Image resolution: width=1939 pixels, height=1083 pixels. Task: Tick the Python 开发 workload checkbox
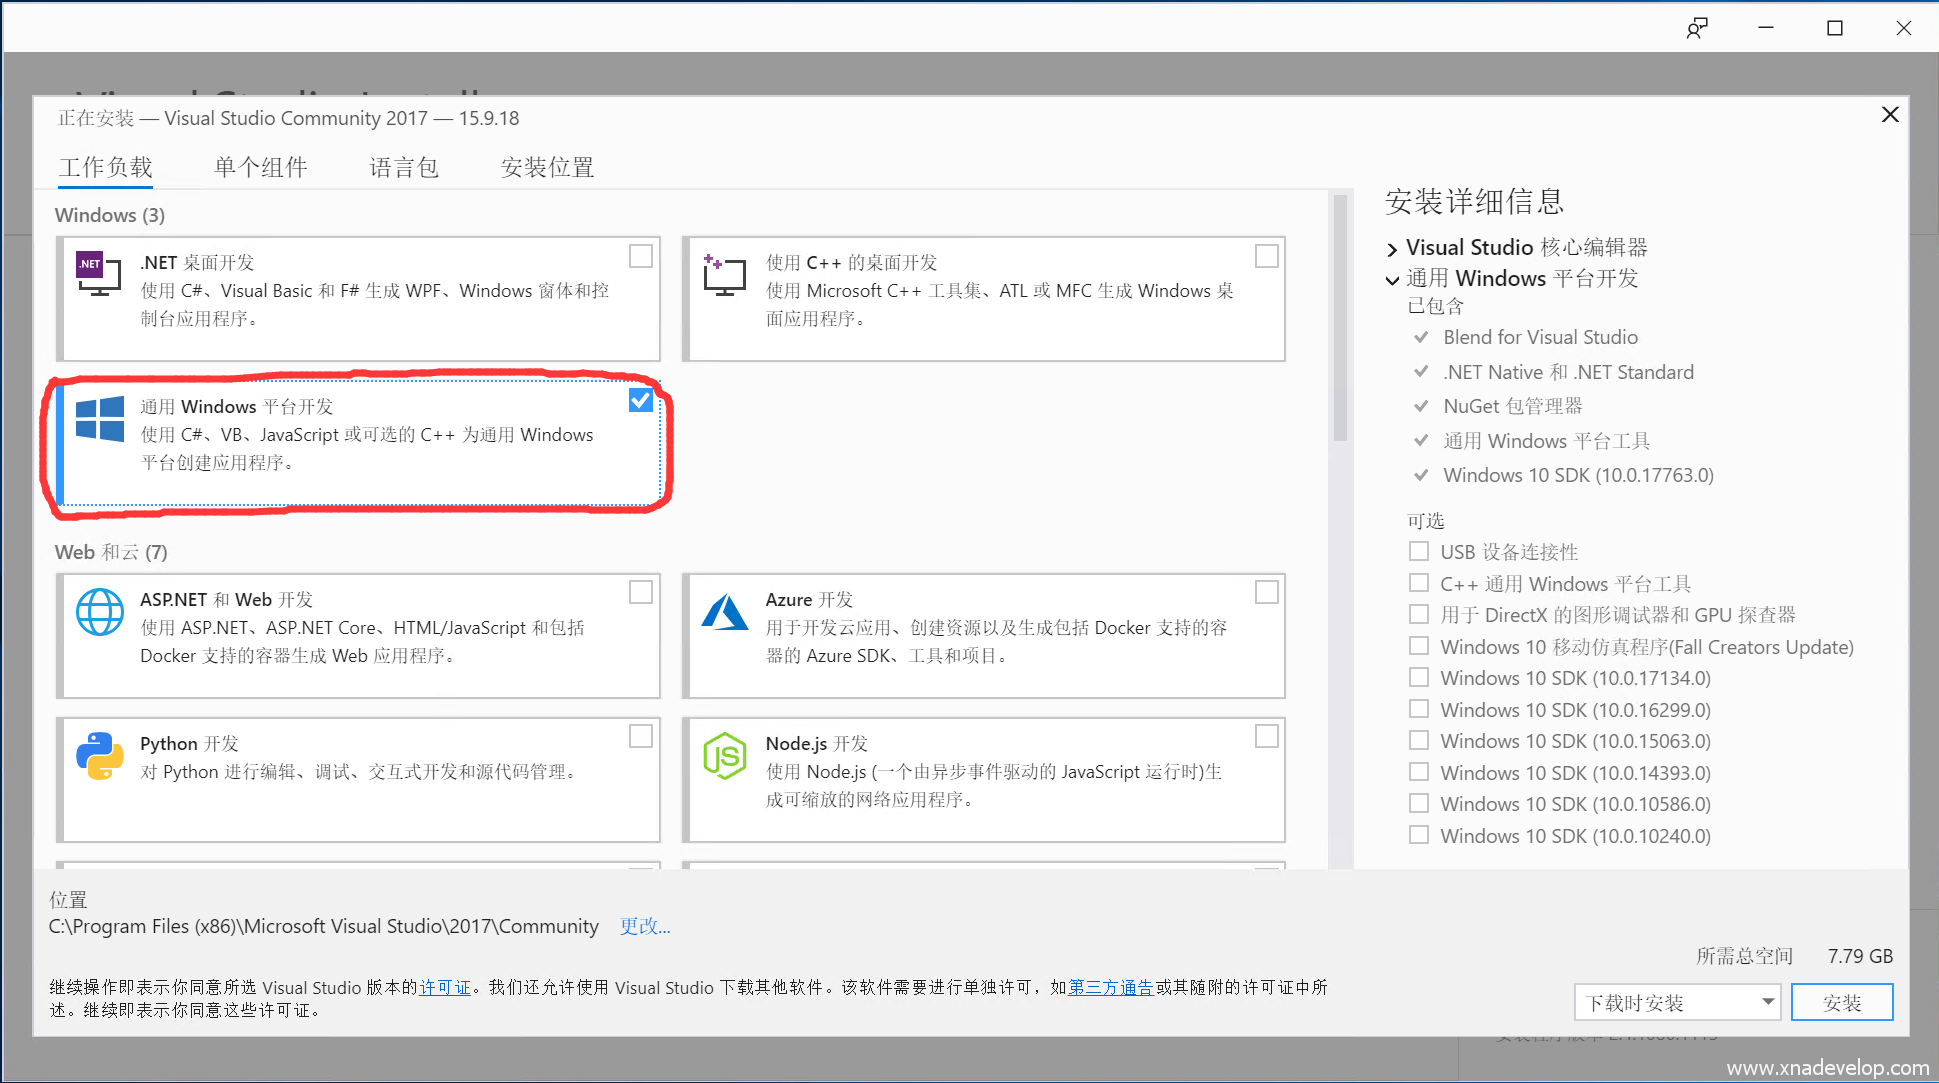coord(641,736)
